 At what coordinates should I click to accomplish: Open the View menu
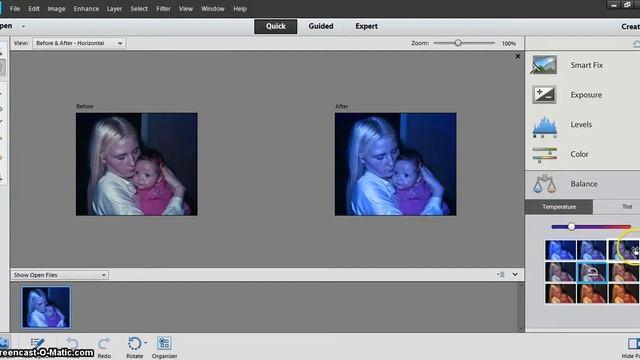[x=186, y=9]
